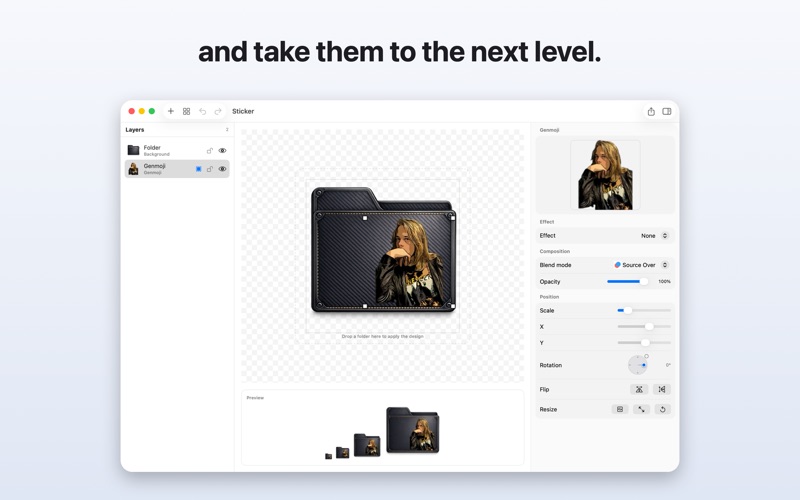This screenshot has width=800, height=500.
Task: Click the blue mask icon on Genmoji layer
Action: (x=198, y=169)
